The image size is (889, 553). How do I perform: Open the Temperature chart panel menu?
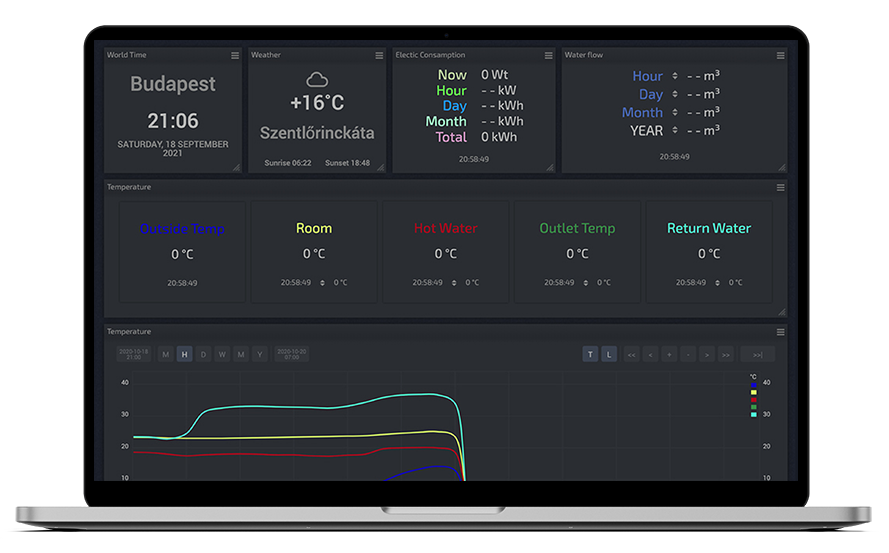click(x=780, y=332)
